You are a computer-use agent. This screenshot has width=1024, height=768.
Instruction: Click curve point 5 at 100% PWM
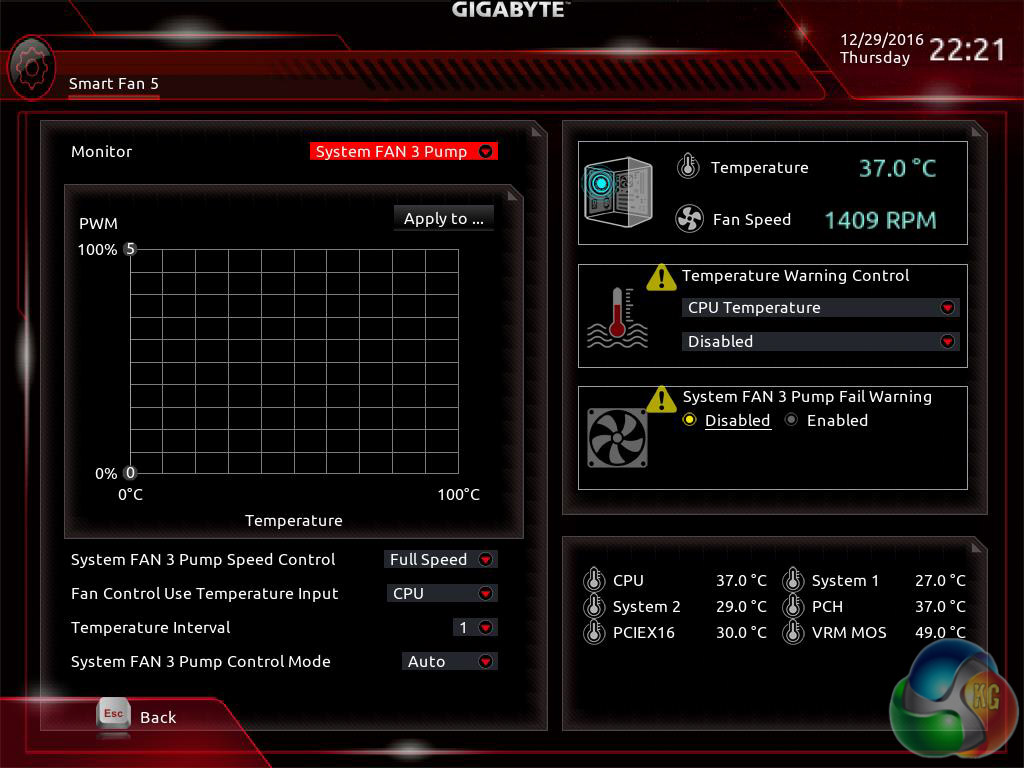click(x=130, y=249)
